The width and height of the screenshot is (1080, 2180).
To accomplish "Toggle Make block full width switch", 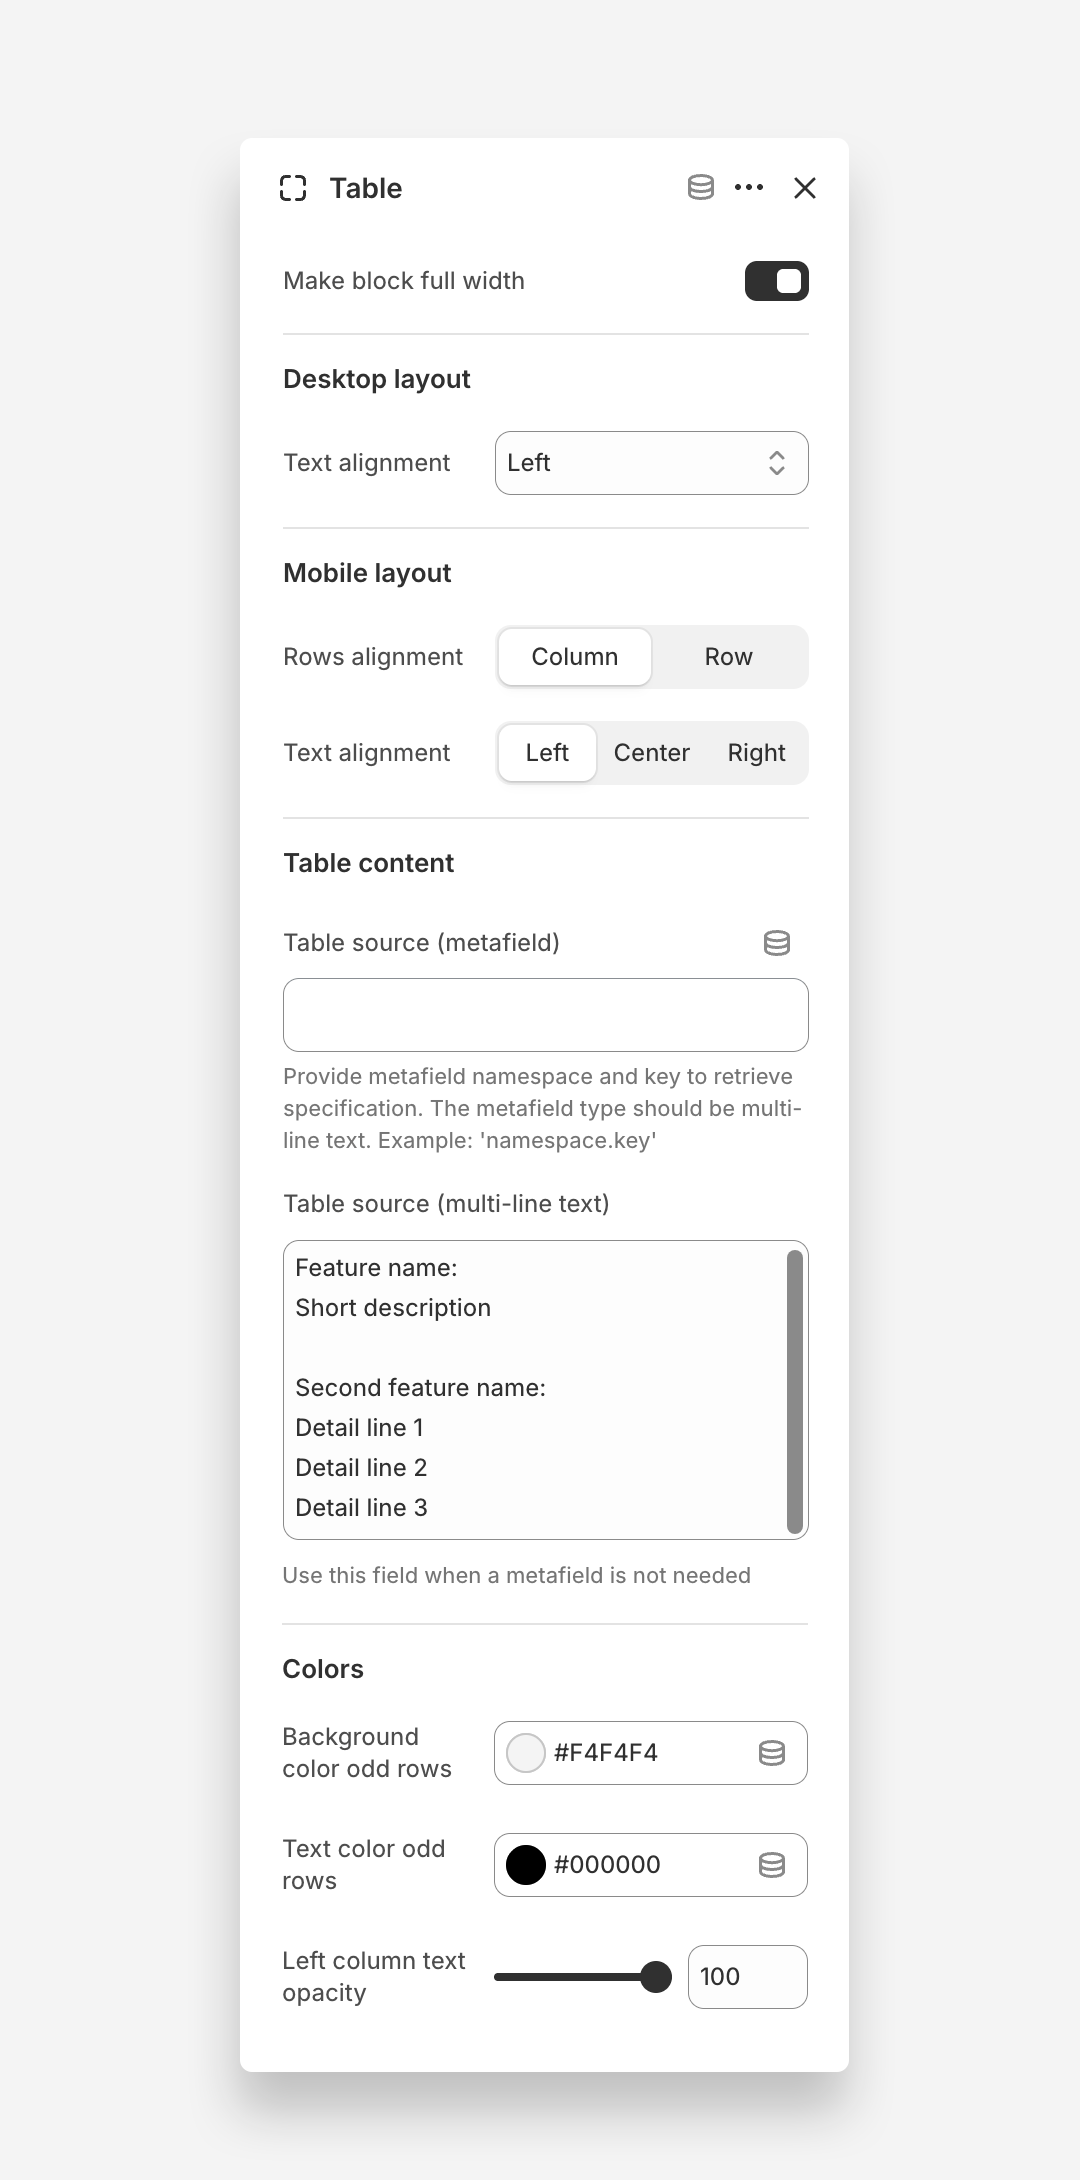I will (776, 281).
